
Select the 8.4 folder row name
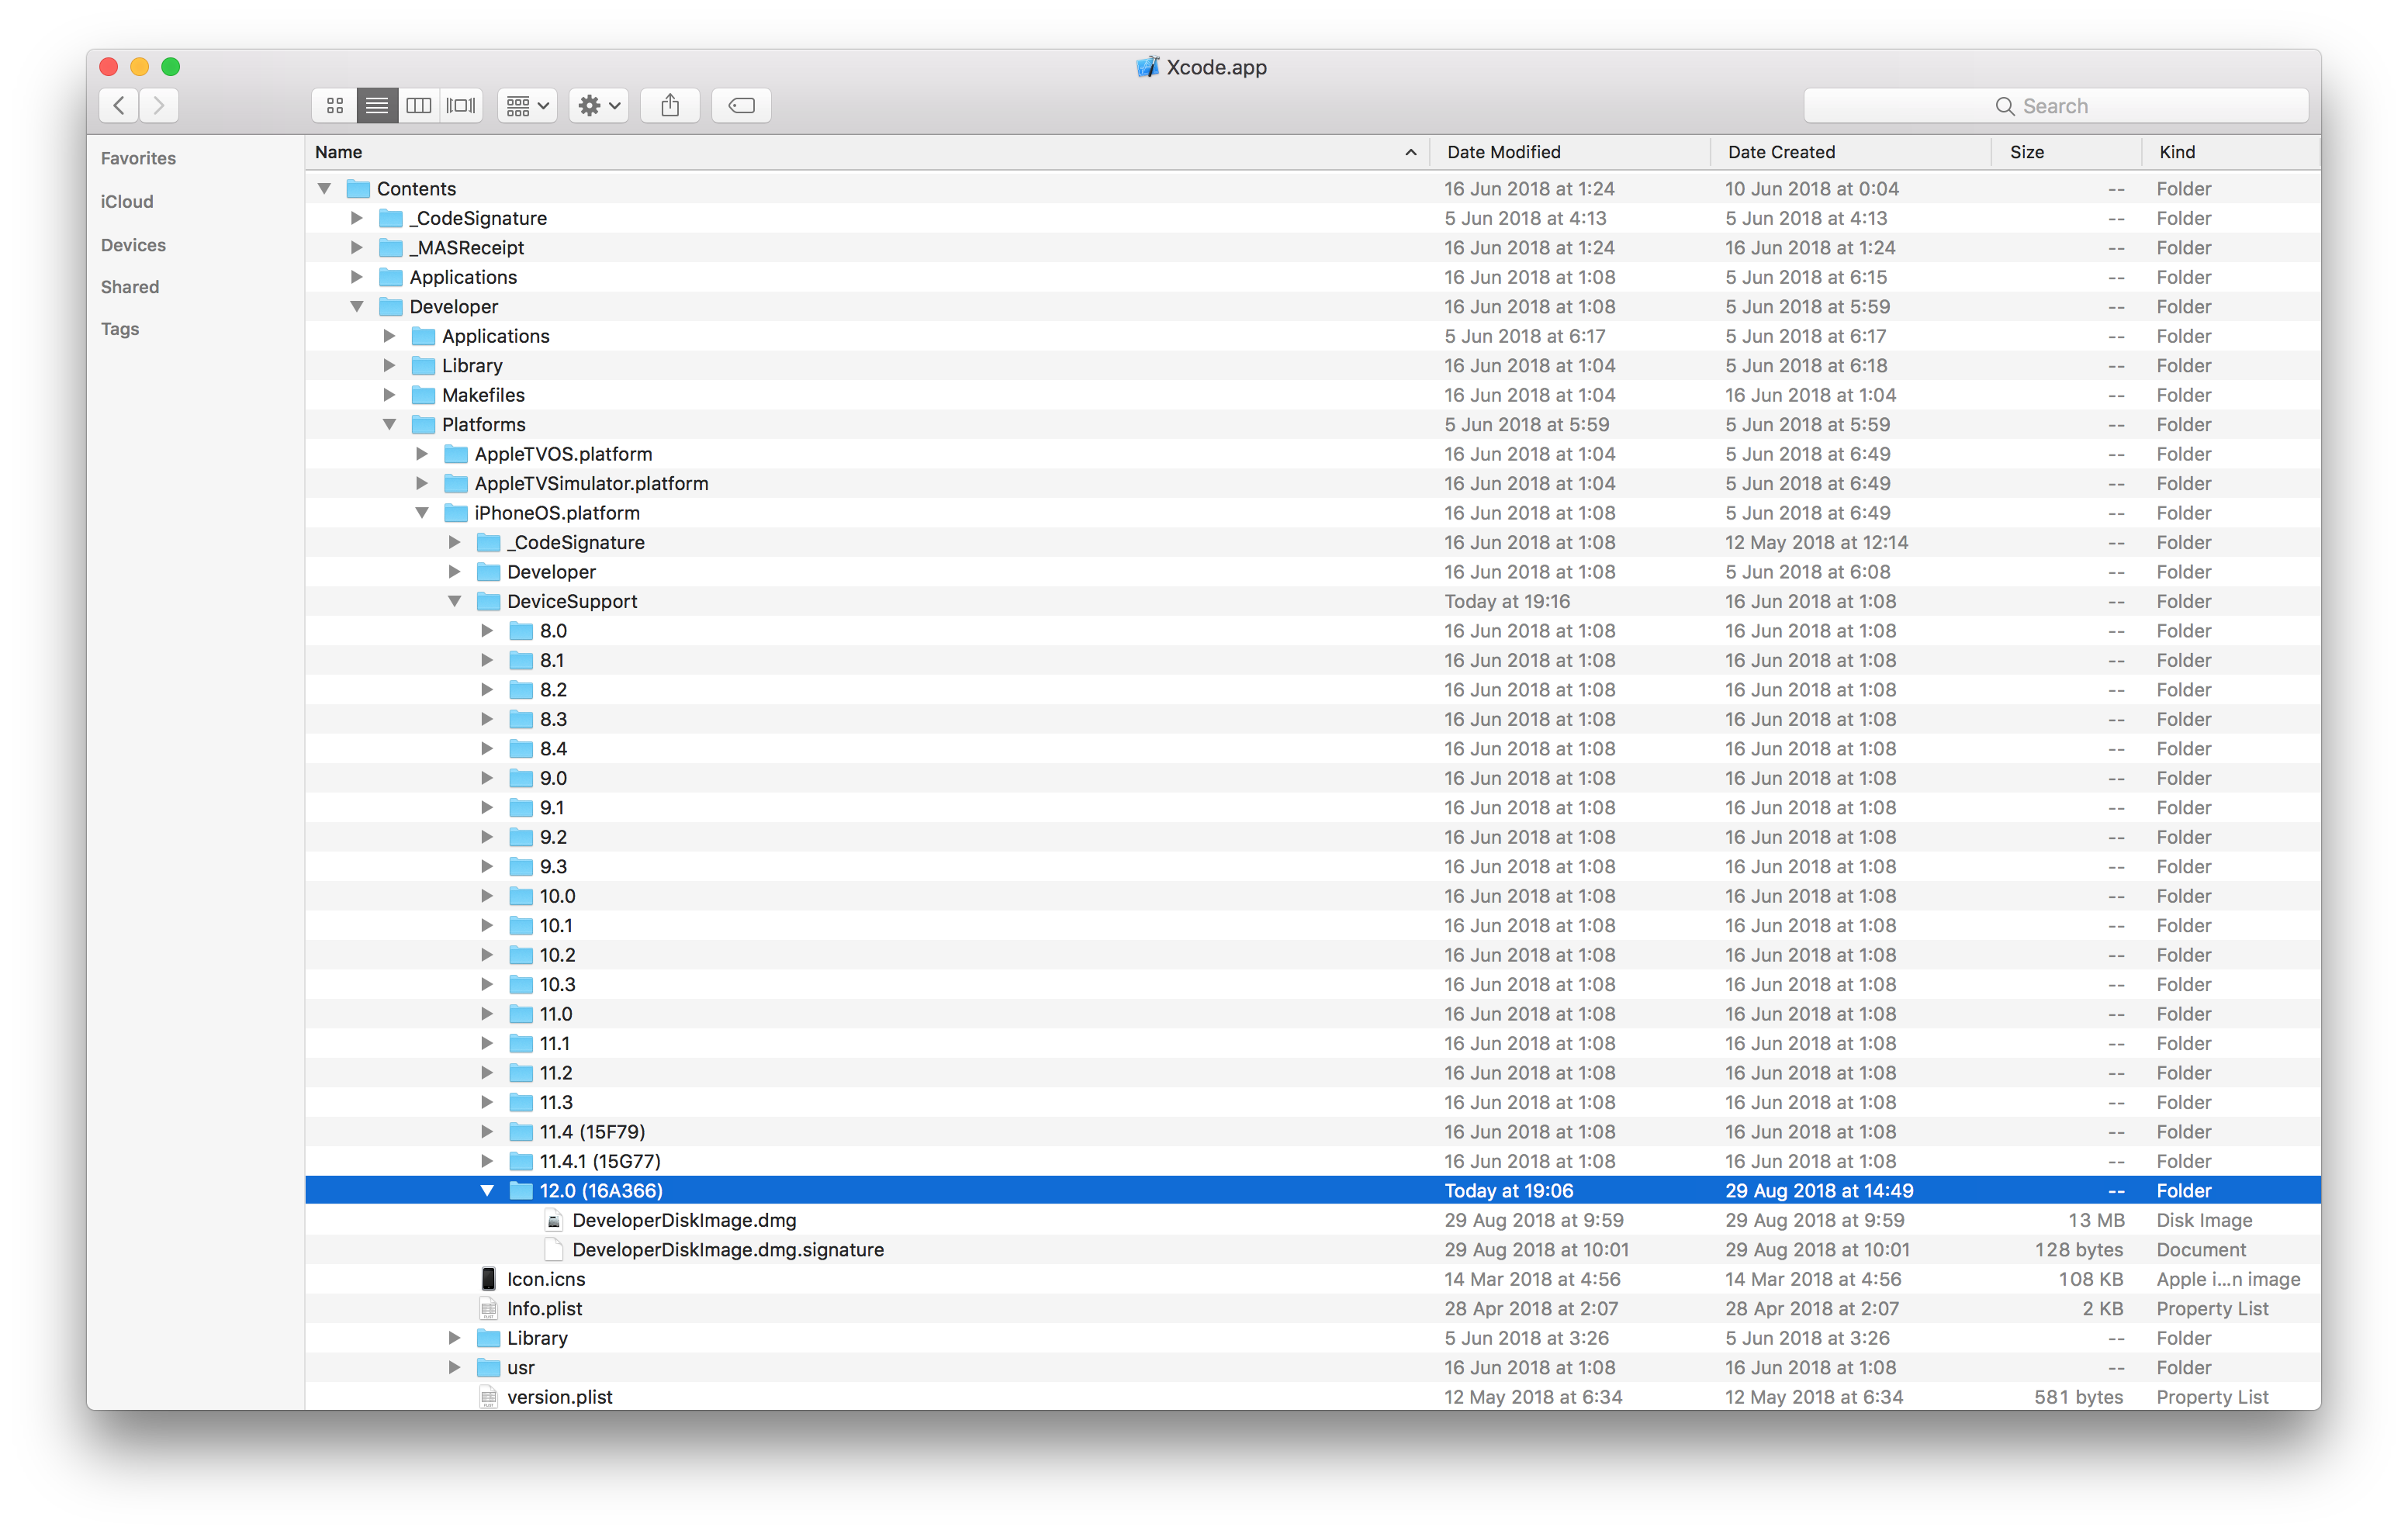click(553, 748)
